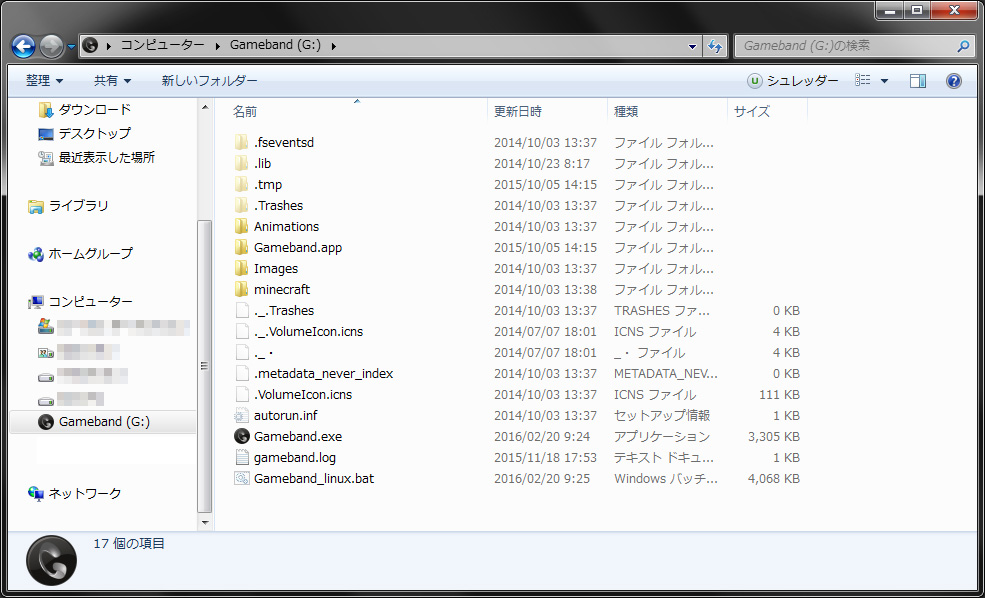Click large Gameband icon in details pane
The width and height of the screenshot is (985, 598).
pos(52,561)
